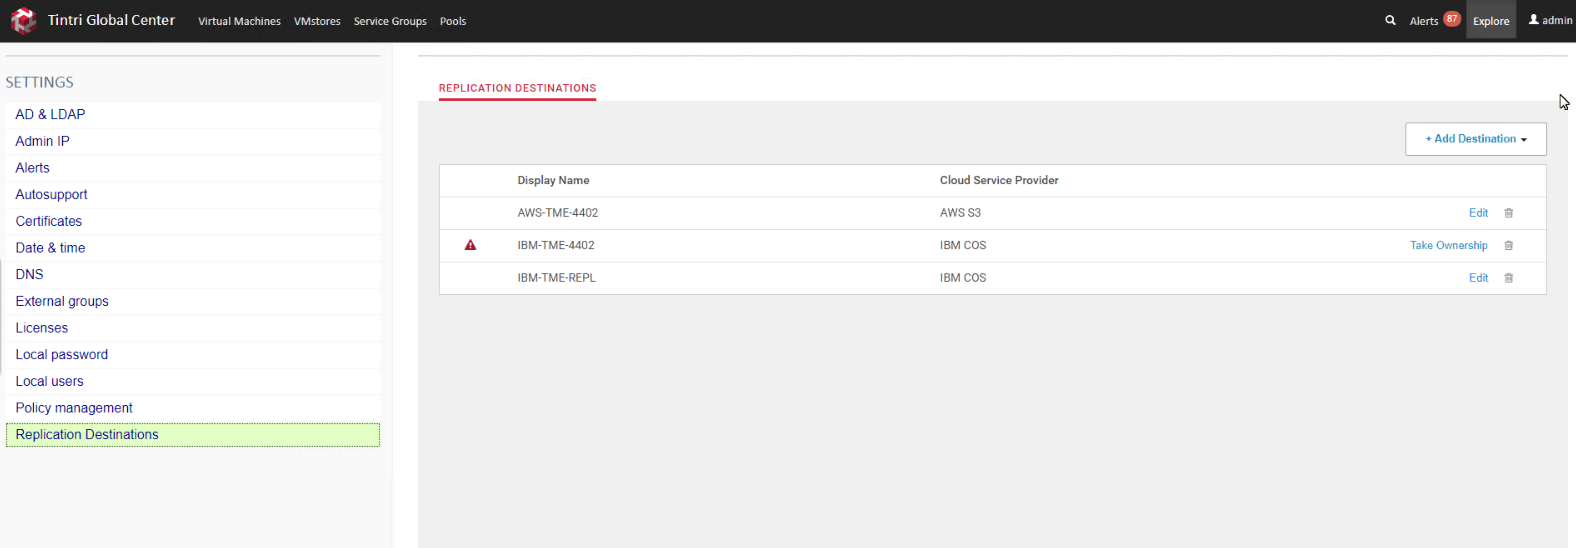Open the Pools menu
The height and width of the screenshot is (548, 1576).
(x=453, y=21)
